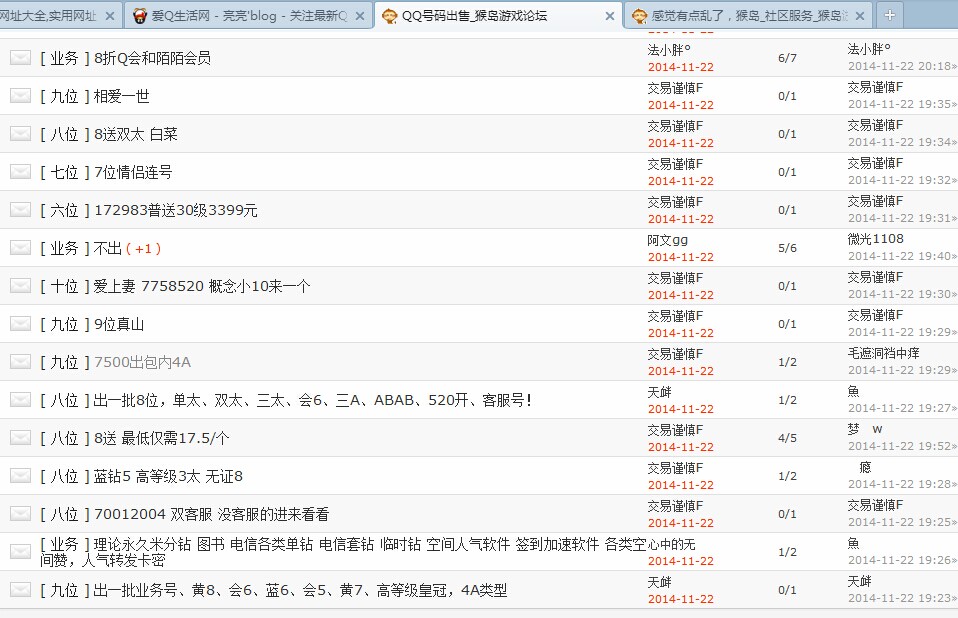Click monkey favicon of 感觉有点乱了 tab
The image size is (958, 618).
(x=639, y=16)
